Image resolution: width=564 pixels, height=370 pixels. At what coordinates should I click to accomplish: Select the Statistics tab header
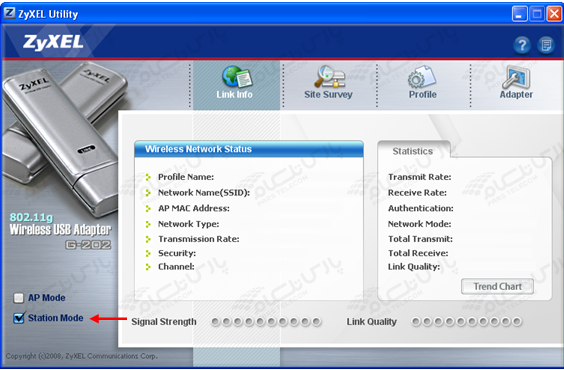click(x=413, y=151)
